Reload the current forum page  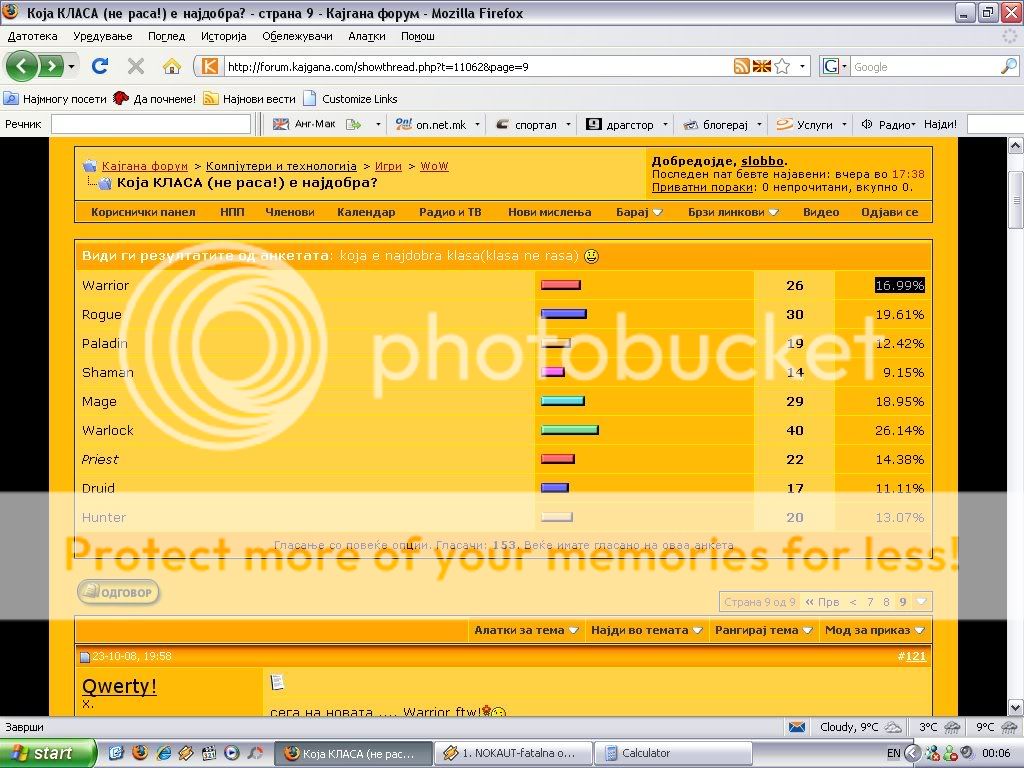tap(99, 66)
